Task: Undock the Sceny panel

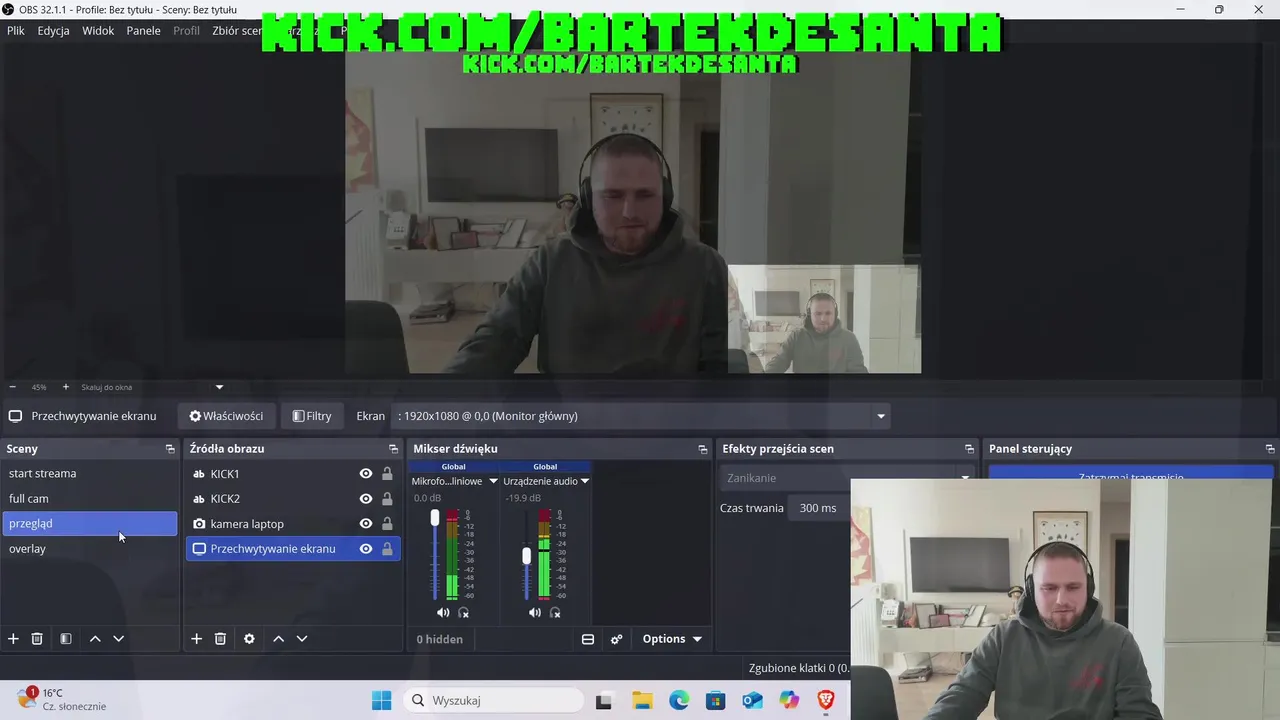Action: click(170, 449)
